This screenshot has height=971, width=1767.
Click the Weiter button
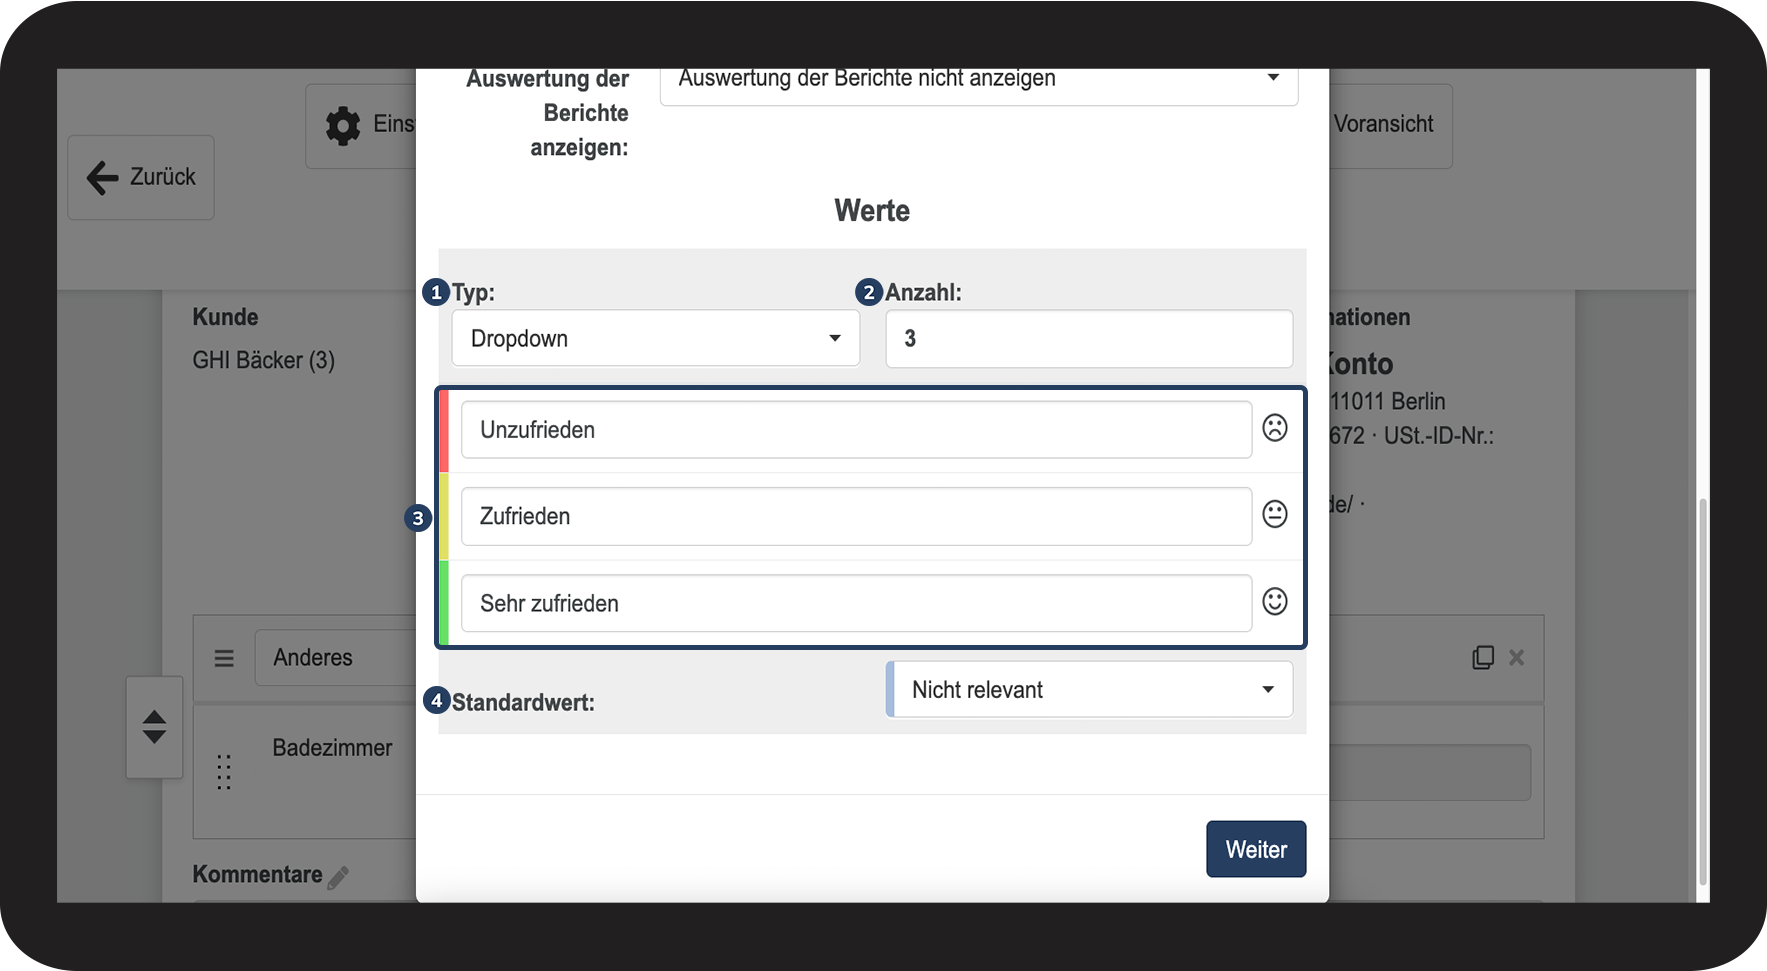click(1256, 849)
